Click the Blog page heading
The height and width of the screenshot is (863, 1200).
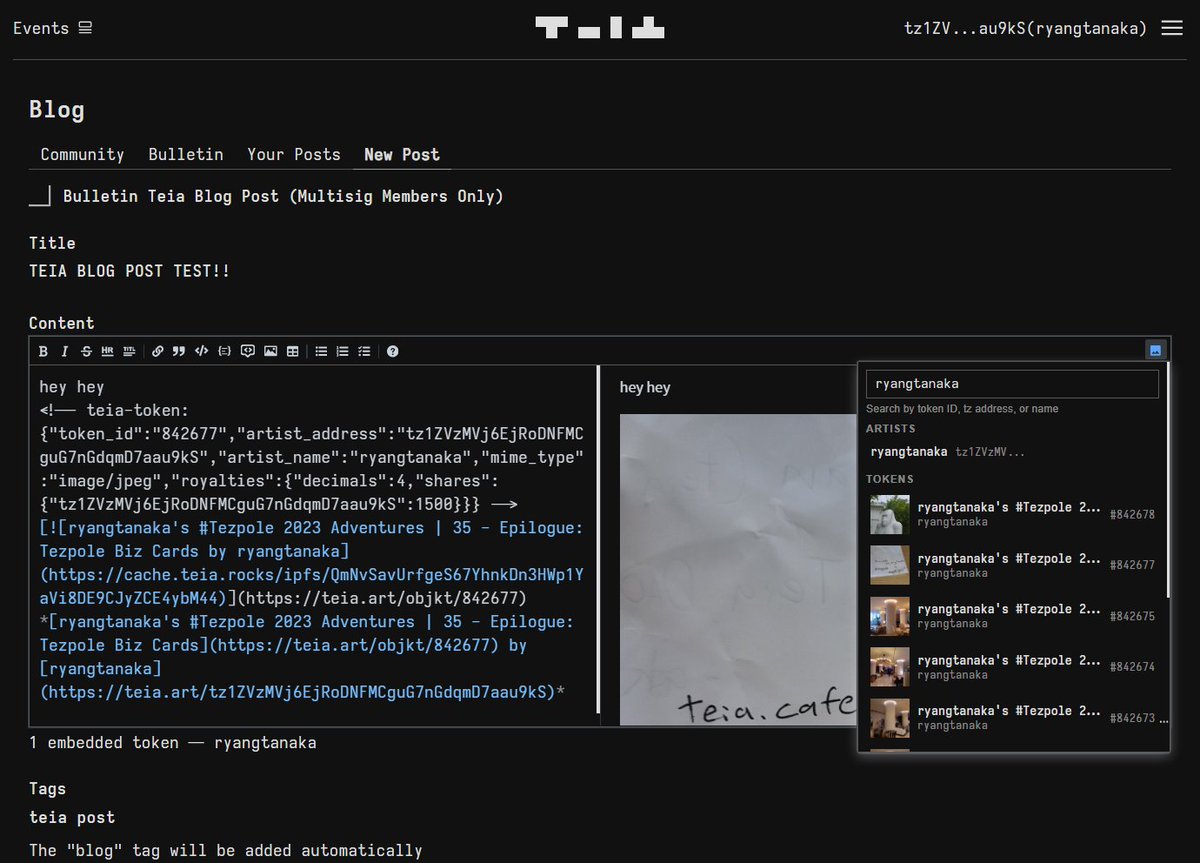click(57, 110)
